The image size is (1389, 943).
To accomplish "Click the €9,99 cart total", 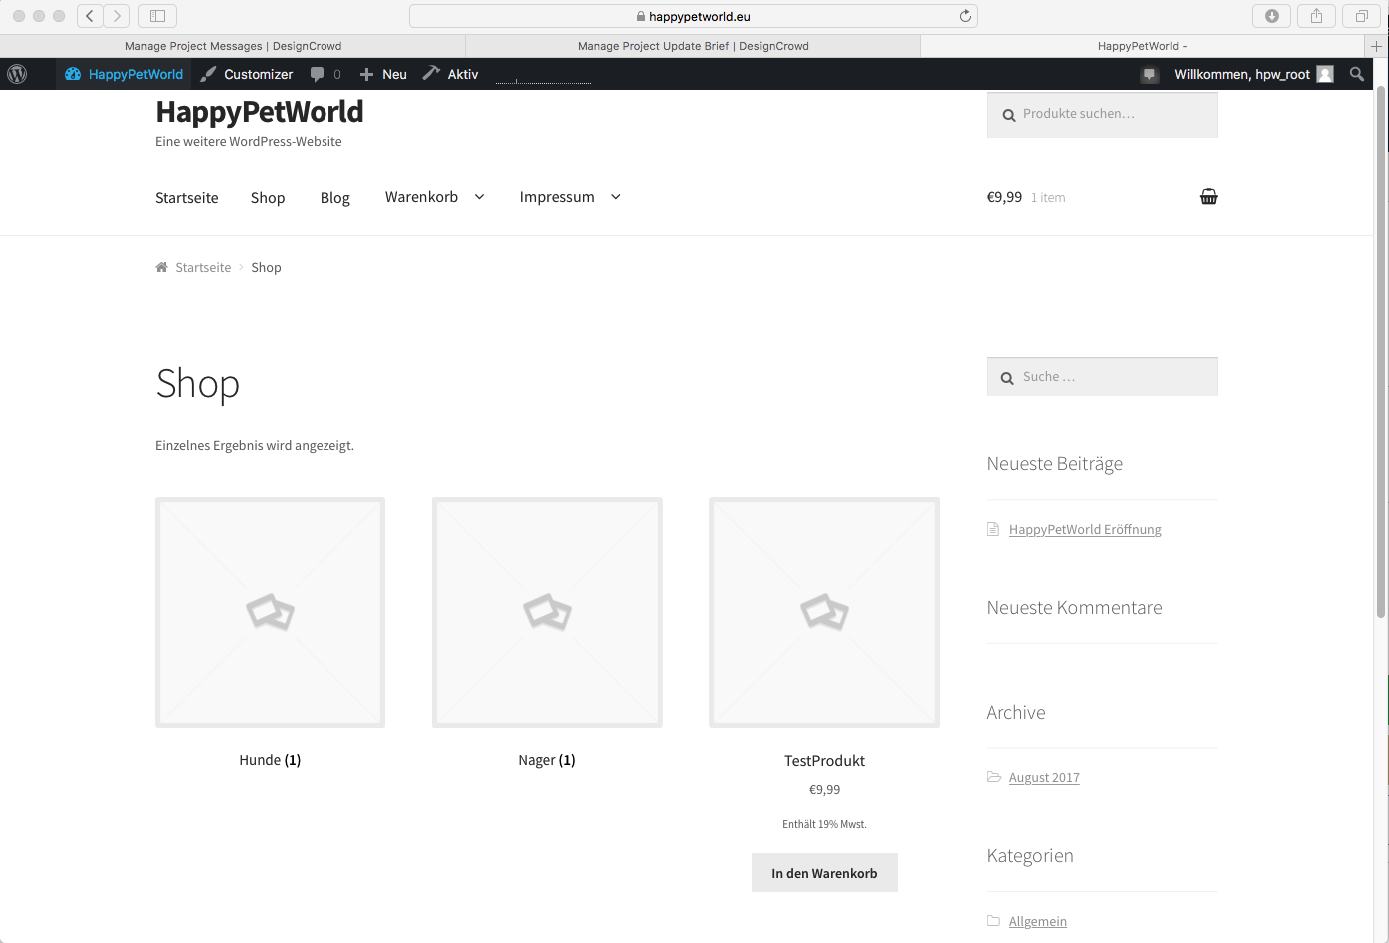I will tap(1004, 197).
